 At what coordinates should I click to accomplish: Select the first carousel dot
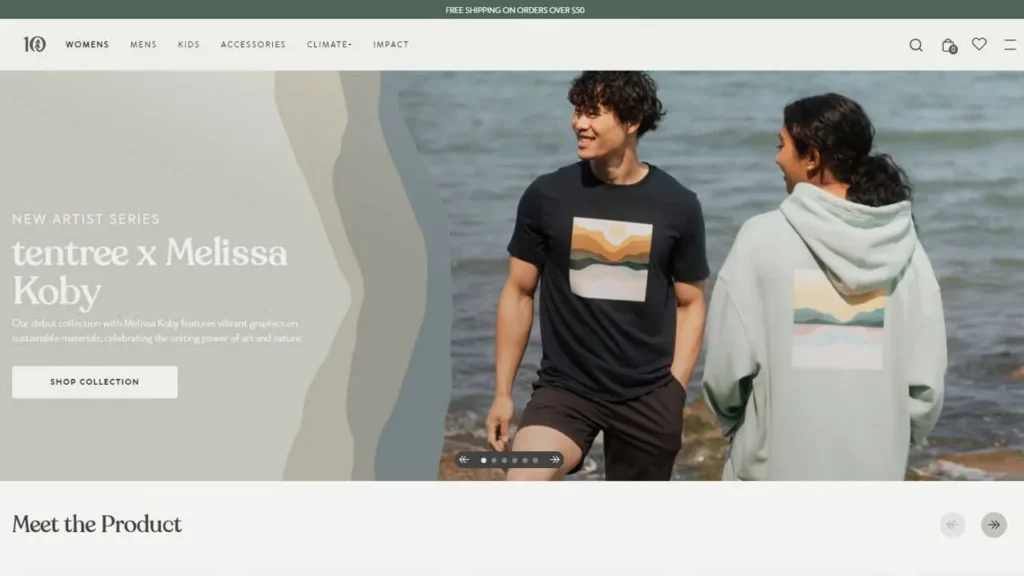pyautogui.click(x=483, y=460)
